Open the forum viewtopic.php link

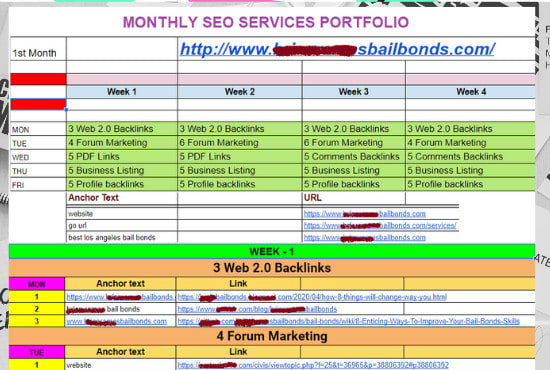click(x=313, y=365)
